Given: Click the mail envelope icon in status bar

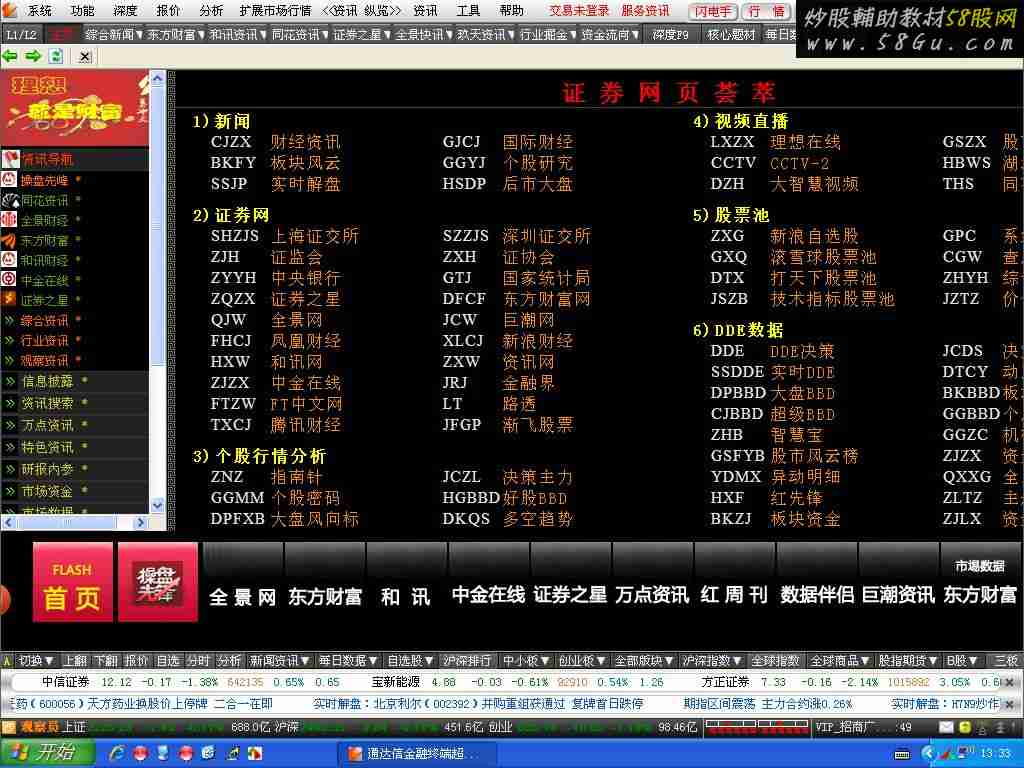Looking at the screenshot, I should point(946,727).
